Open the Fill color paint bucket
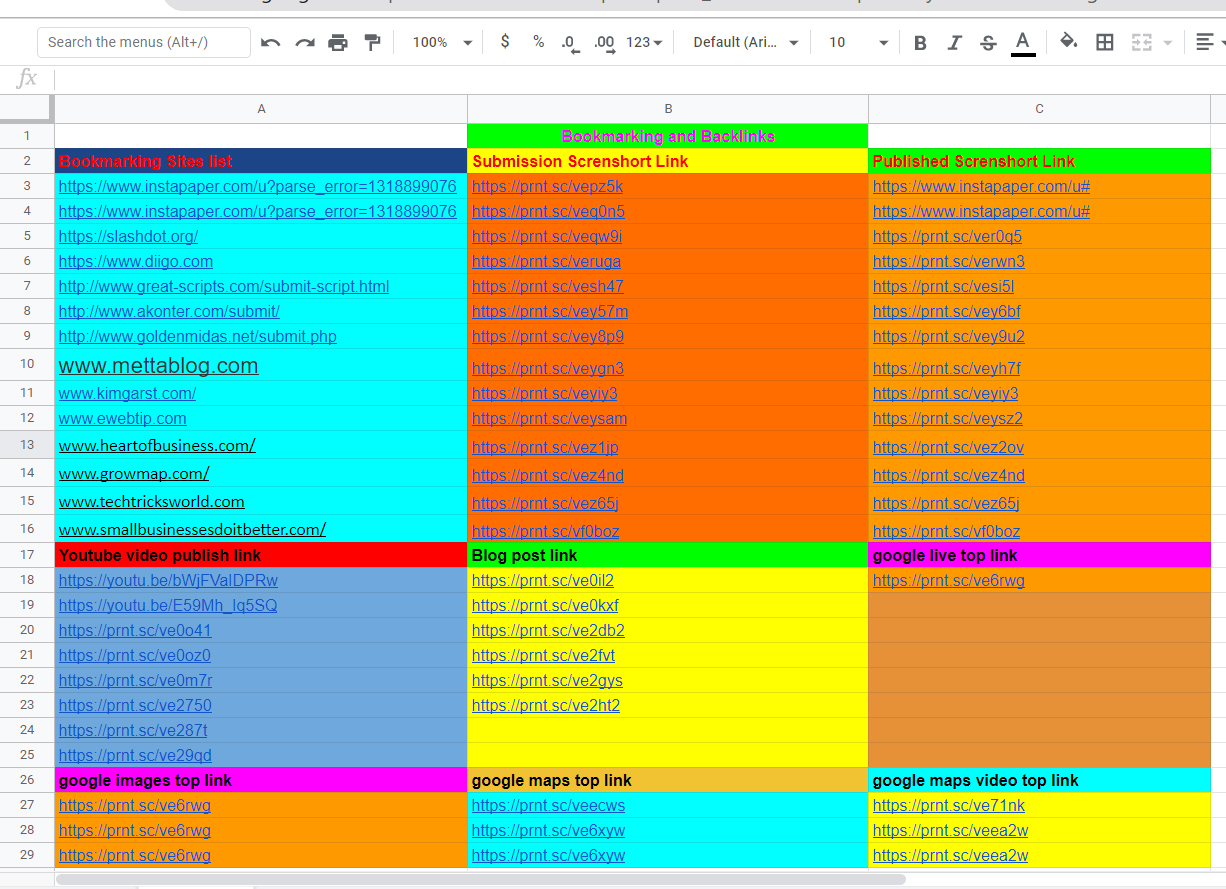1226x889 pixels. click(x=1068, y=42)
